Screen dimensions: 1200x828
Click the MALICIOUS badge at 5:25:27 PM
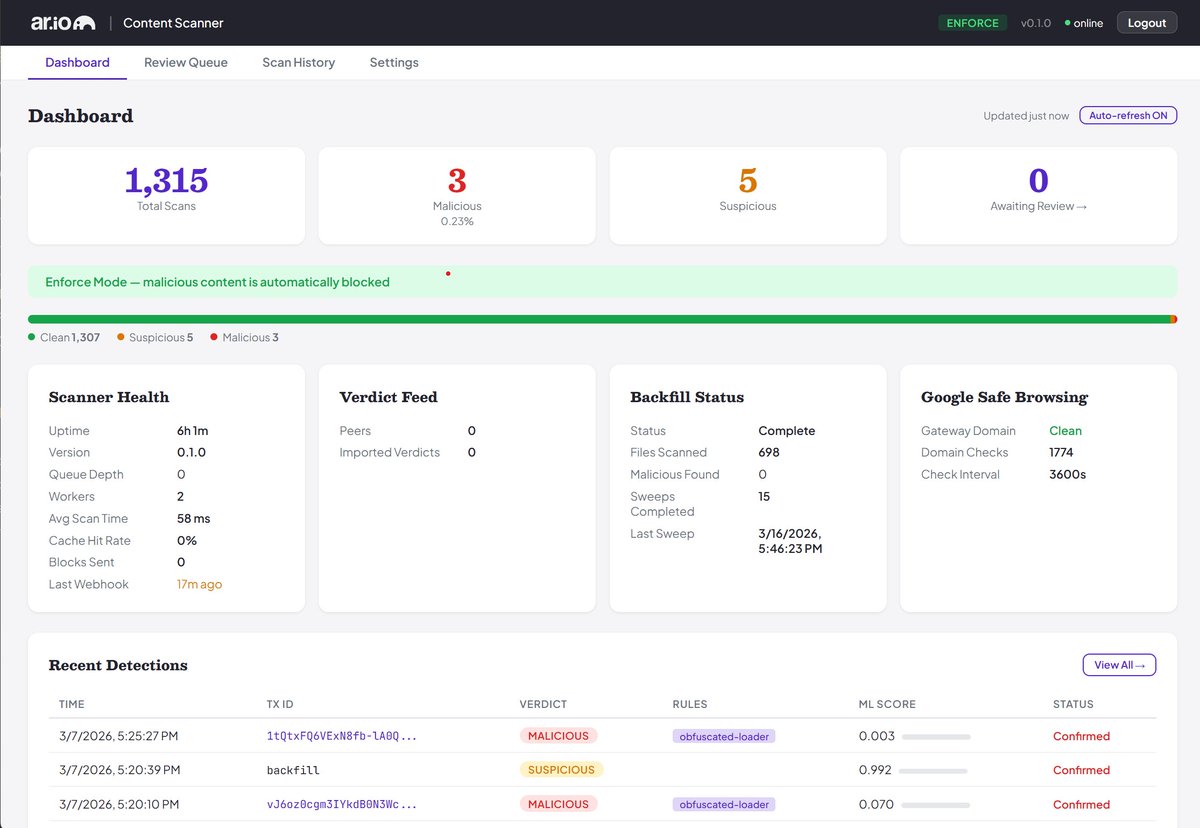tap(558, 736)
